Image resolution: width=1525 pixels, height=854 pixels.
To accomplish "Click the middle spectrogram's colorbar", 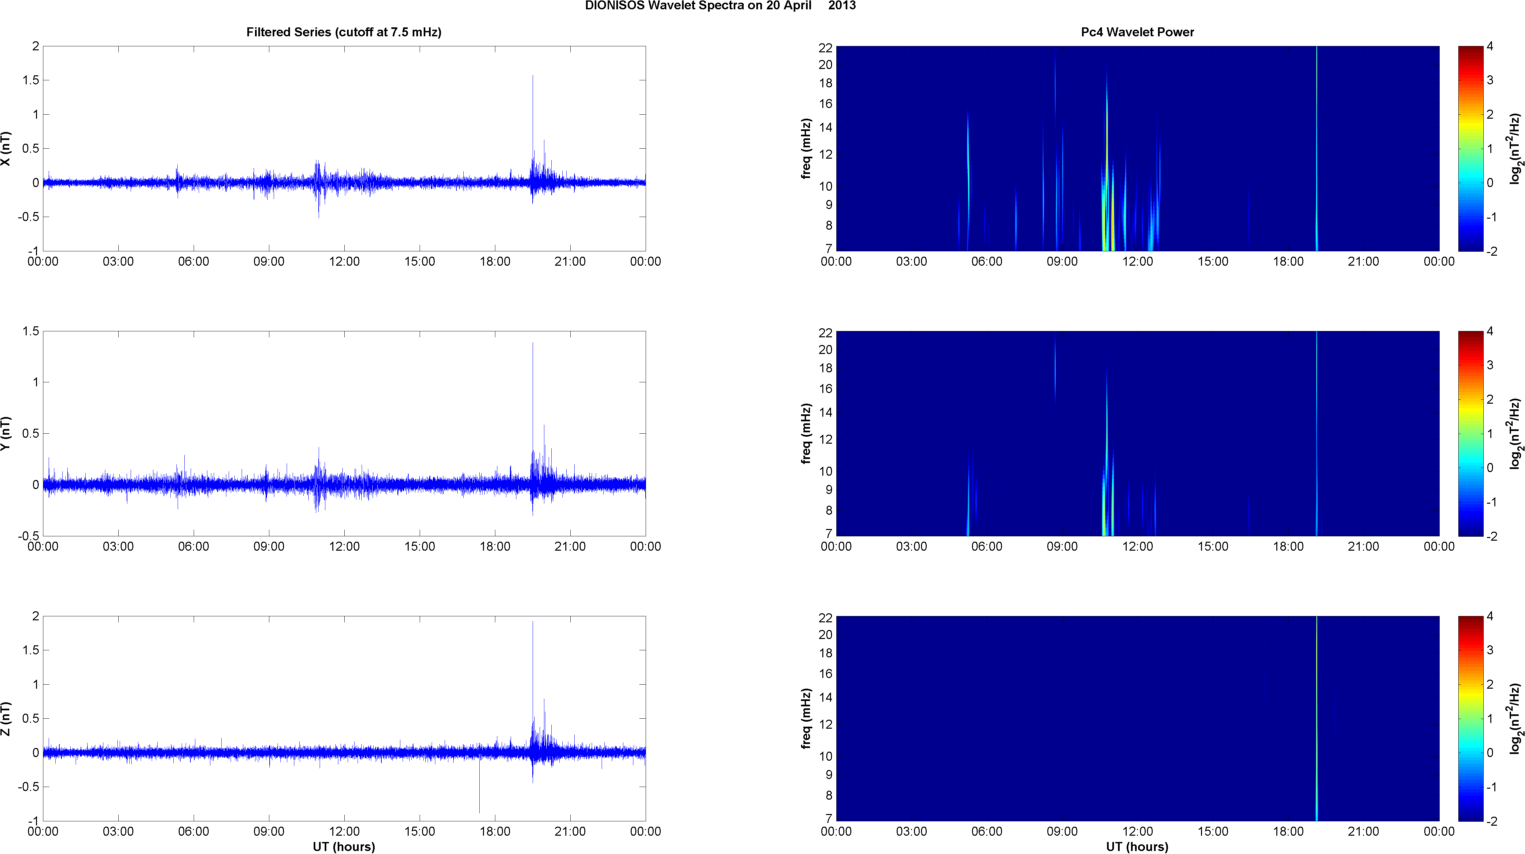I will (1469, 433).
